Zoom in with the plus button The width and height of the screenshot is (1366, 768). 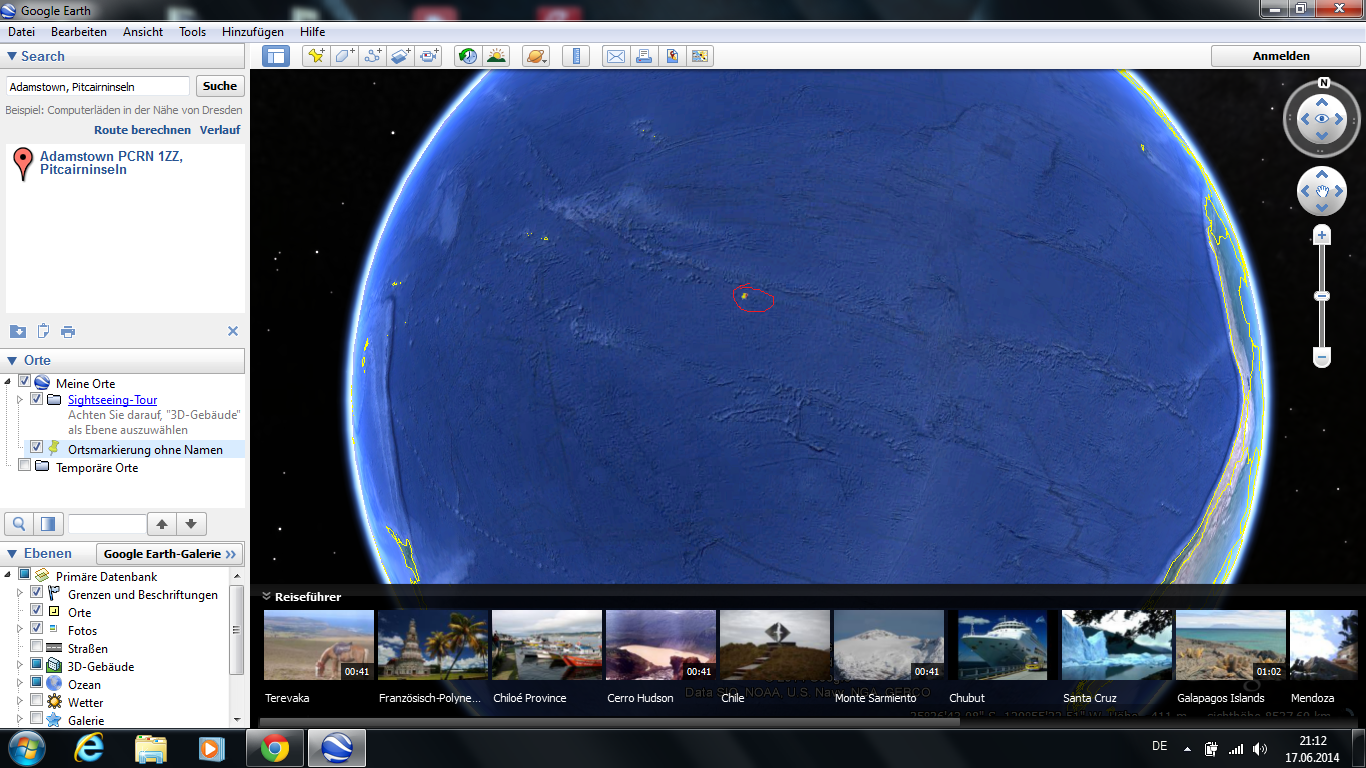point(1322,236)
